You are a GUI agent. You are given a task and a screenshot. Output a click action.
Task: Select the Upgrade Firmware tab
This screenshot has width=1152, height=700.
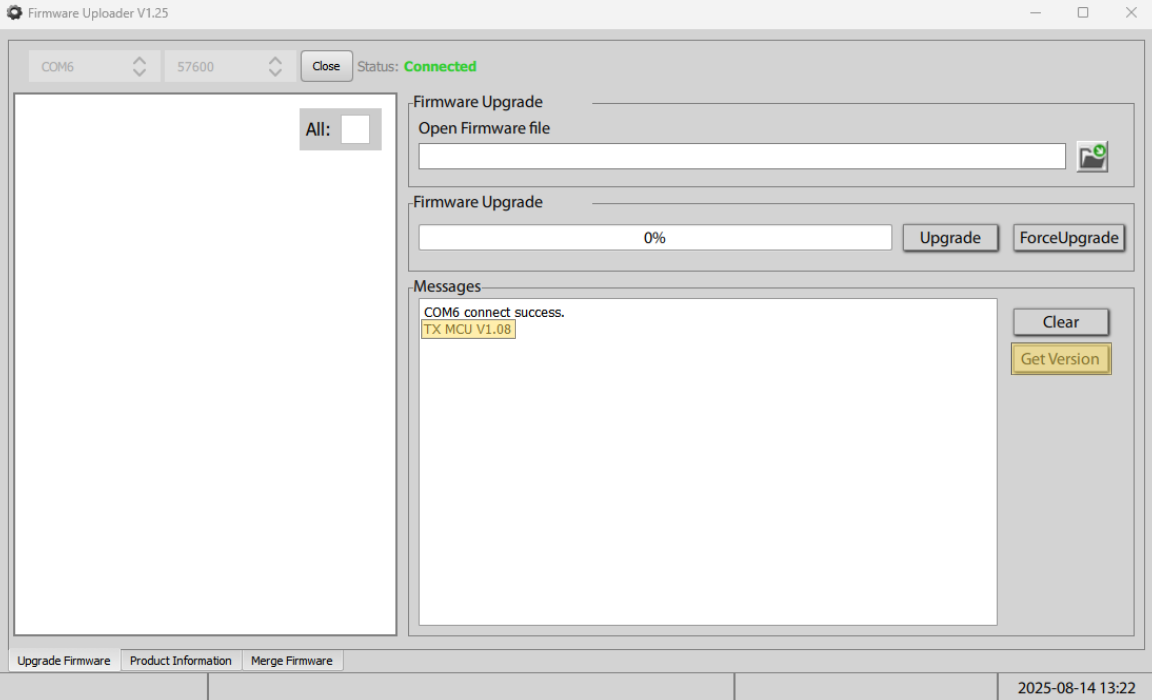[64, 660]
